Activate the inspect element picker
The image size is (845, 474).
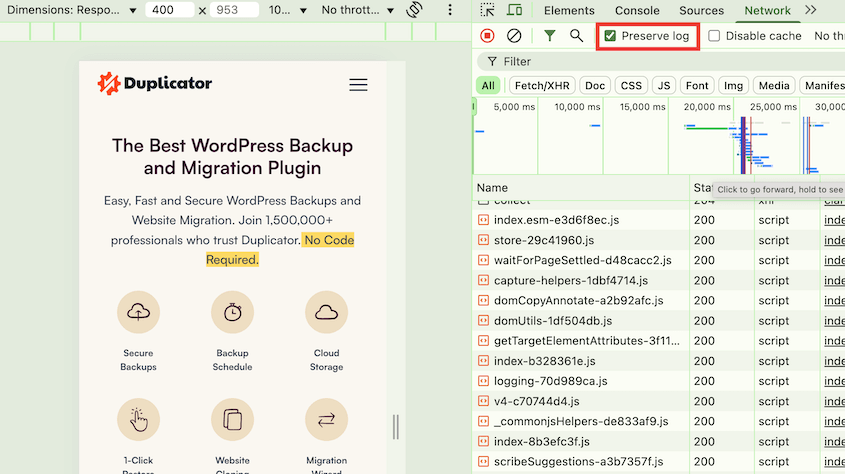coord(487,10)
